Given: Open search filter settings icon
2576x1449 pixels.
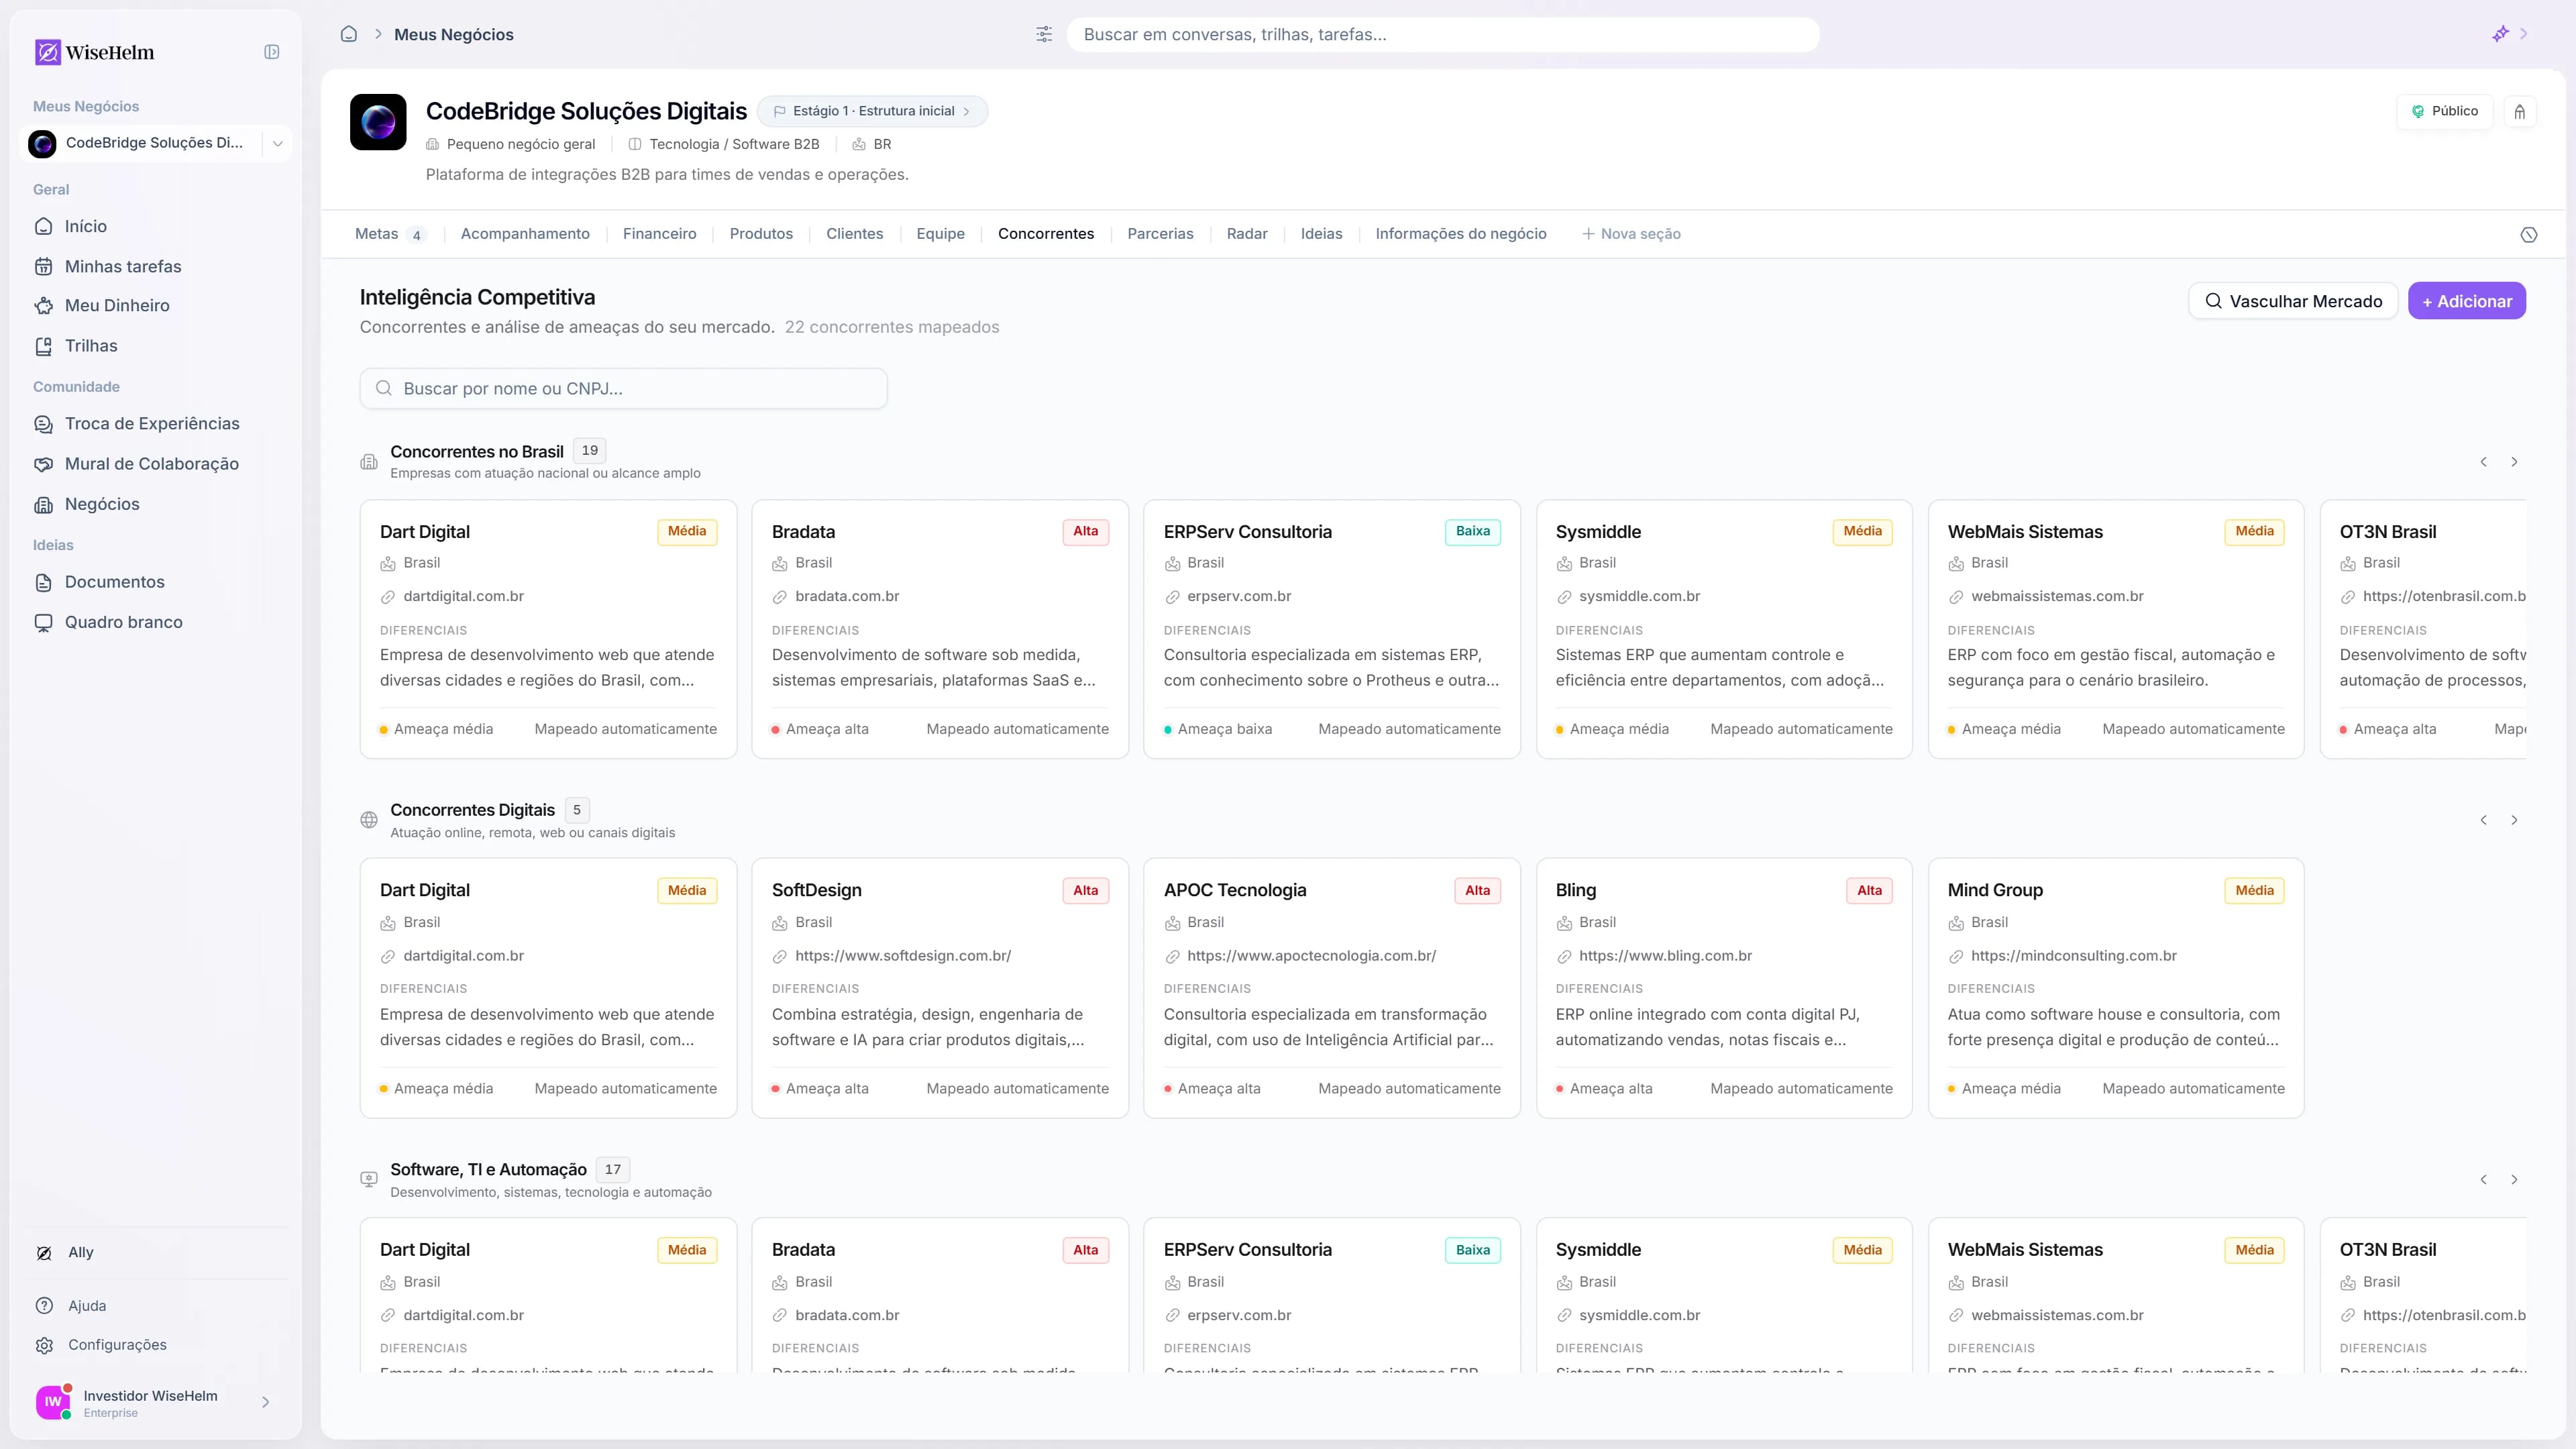Looking at the screenshot, I should pos(1044,34).
